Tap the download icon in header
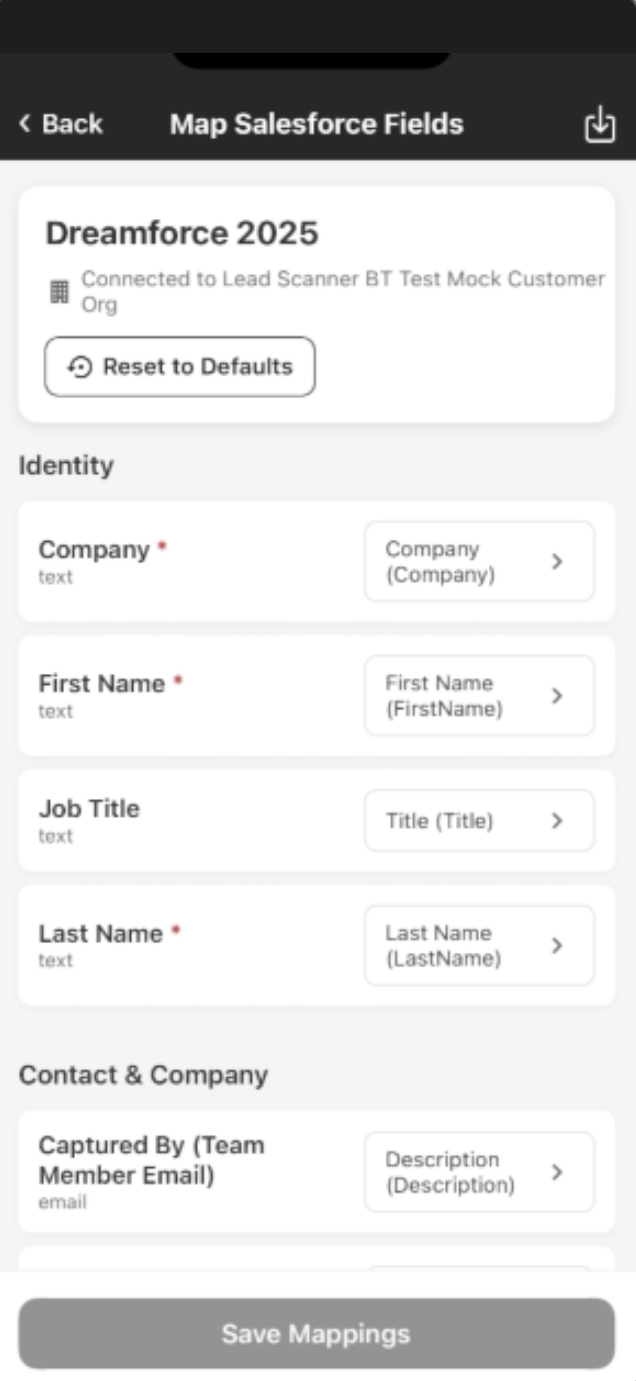This screenshot has width=636, height=1381. pyautogui.click(x=599, y=124)
